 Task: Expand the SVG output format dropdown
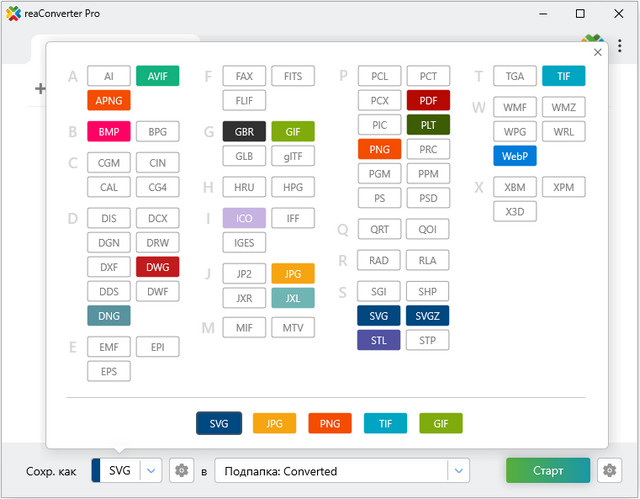pyautogui.click(x=151, y=471)
